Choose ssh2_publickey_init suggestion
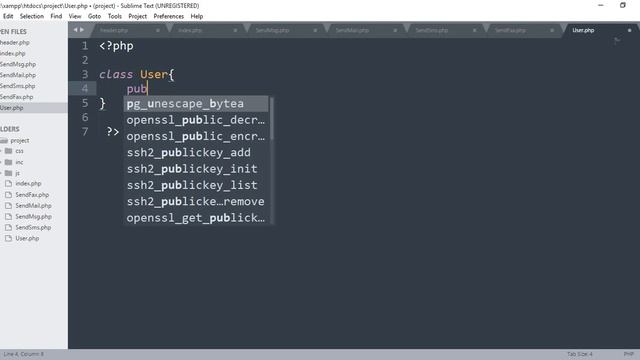Image resolution: width=640 pixels, height=360 pixels. tap(196, 169)
